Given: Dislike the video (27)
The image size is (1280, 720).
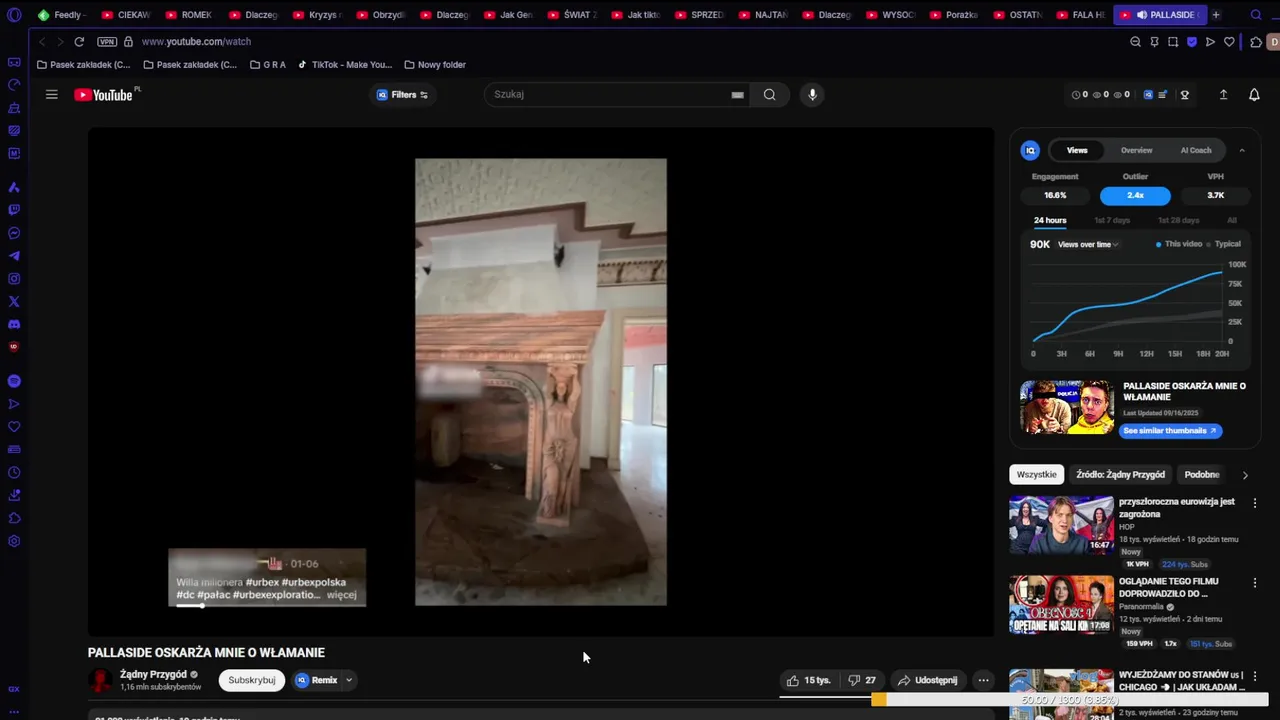Looking at the screenshot, I should 862,680.
